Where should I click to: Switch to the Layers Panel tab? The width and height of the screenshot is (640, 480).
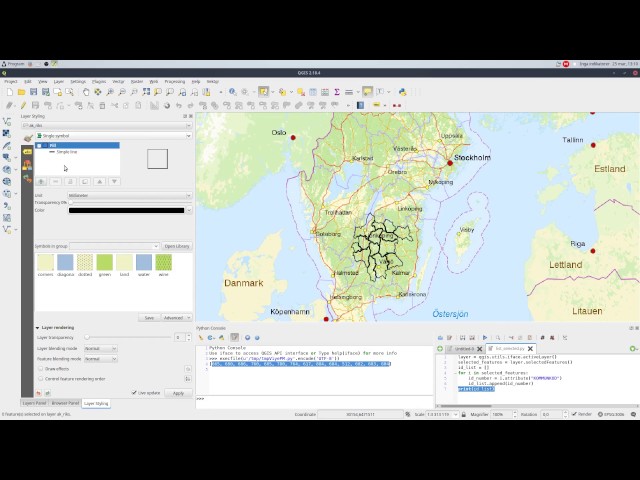34,403
